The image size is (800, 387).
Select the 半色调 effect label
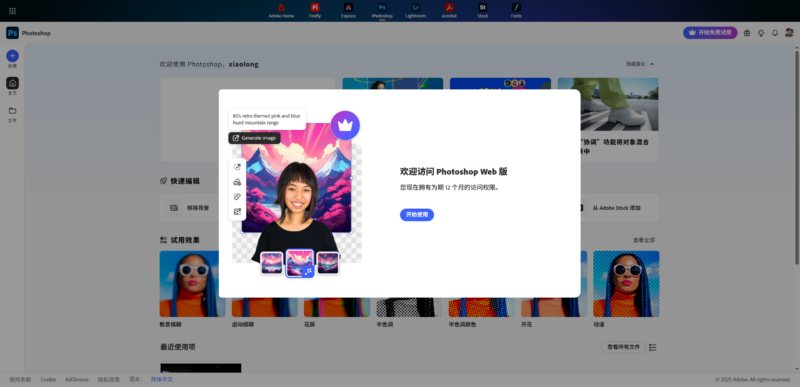click(x=385, y=324)
